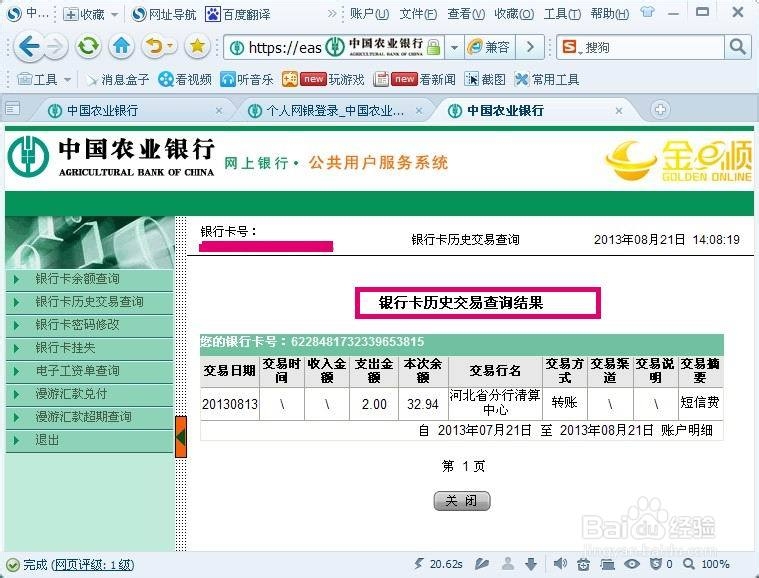Open 常用工具 common tools
Screen dimensions: 759x578
coord(546,79)
